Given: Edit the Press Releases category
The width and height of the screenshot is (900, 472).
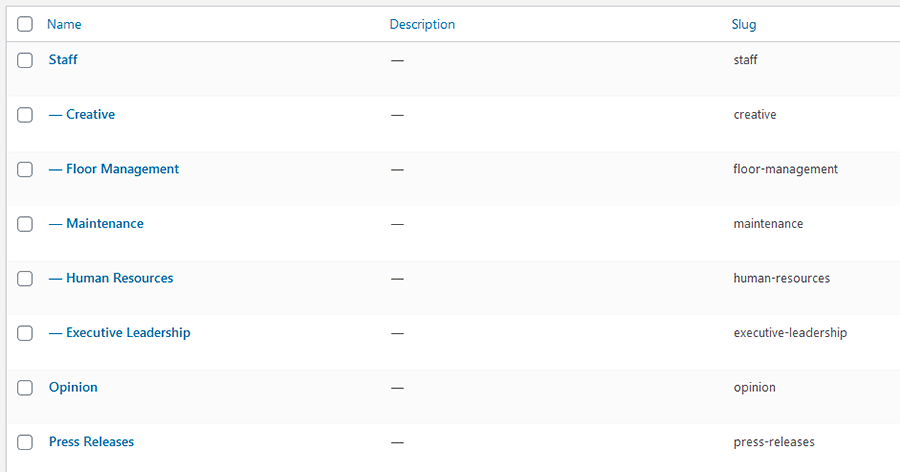Looking at the screenshot, I should pos(91,442).
